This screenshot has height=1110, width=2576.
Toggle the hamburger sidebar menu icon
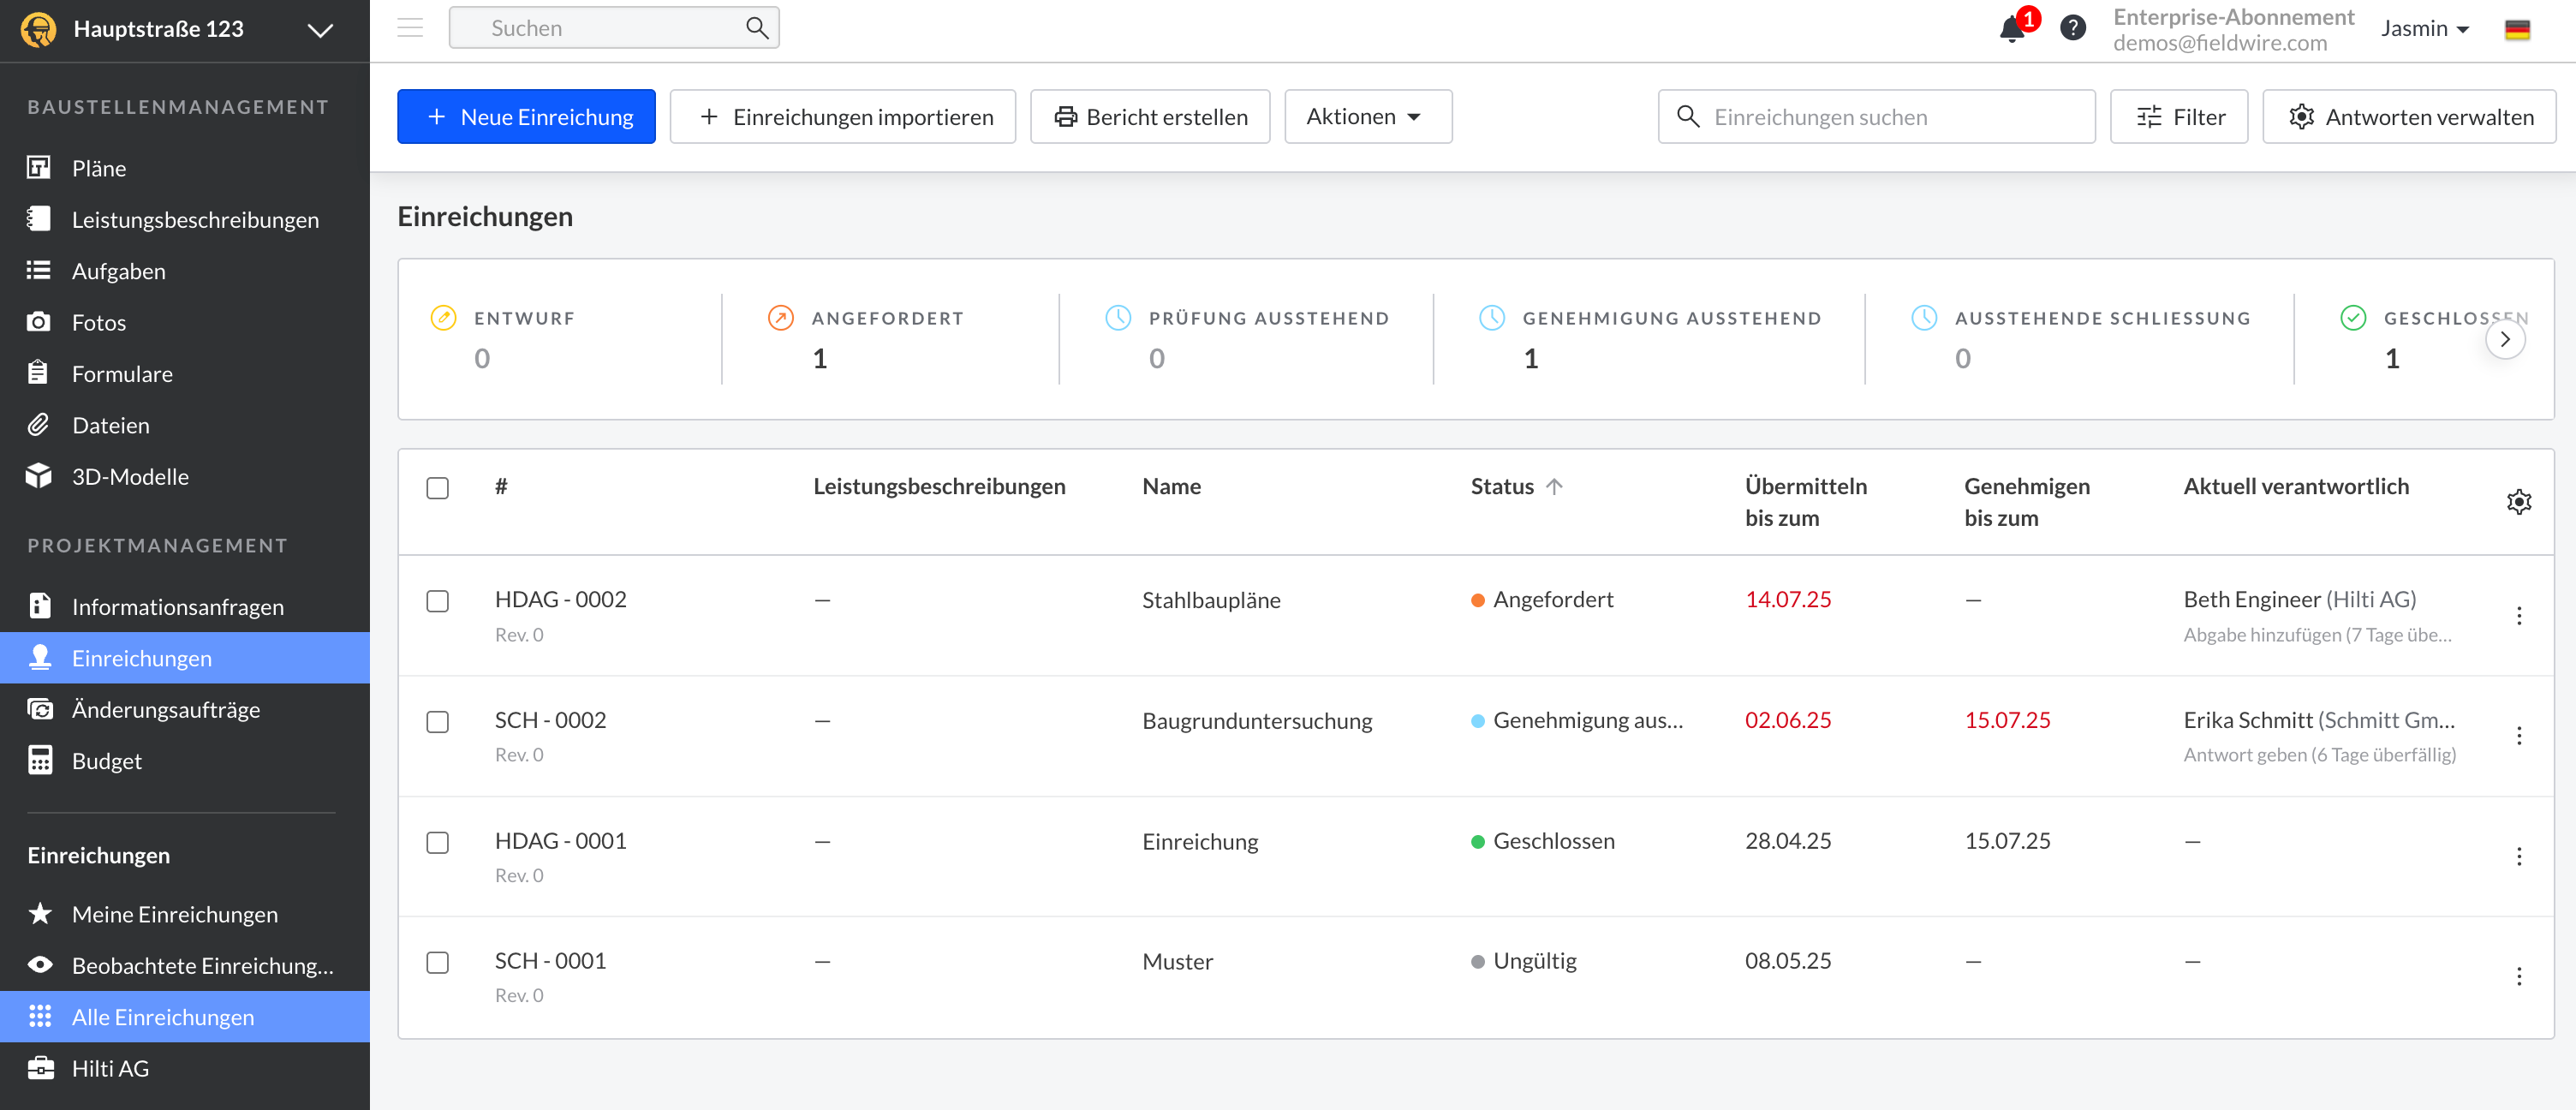(410, 28)
